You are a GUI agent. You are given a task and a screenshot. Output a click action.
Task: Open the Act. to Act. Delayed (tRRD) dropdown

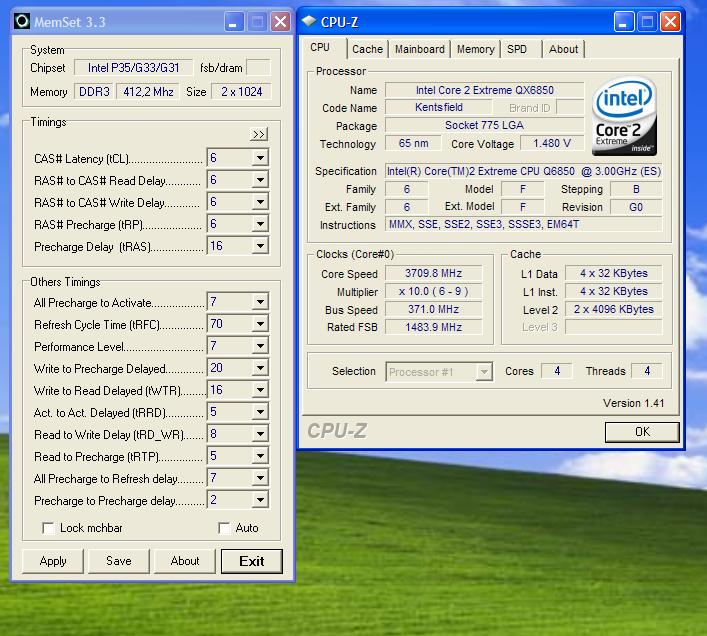[260, 412]
